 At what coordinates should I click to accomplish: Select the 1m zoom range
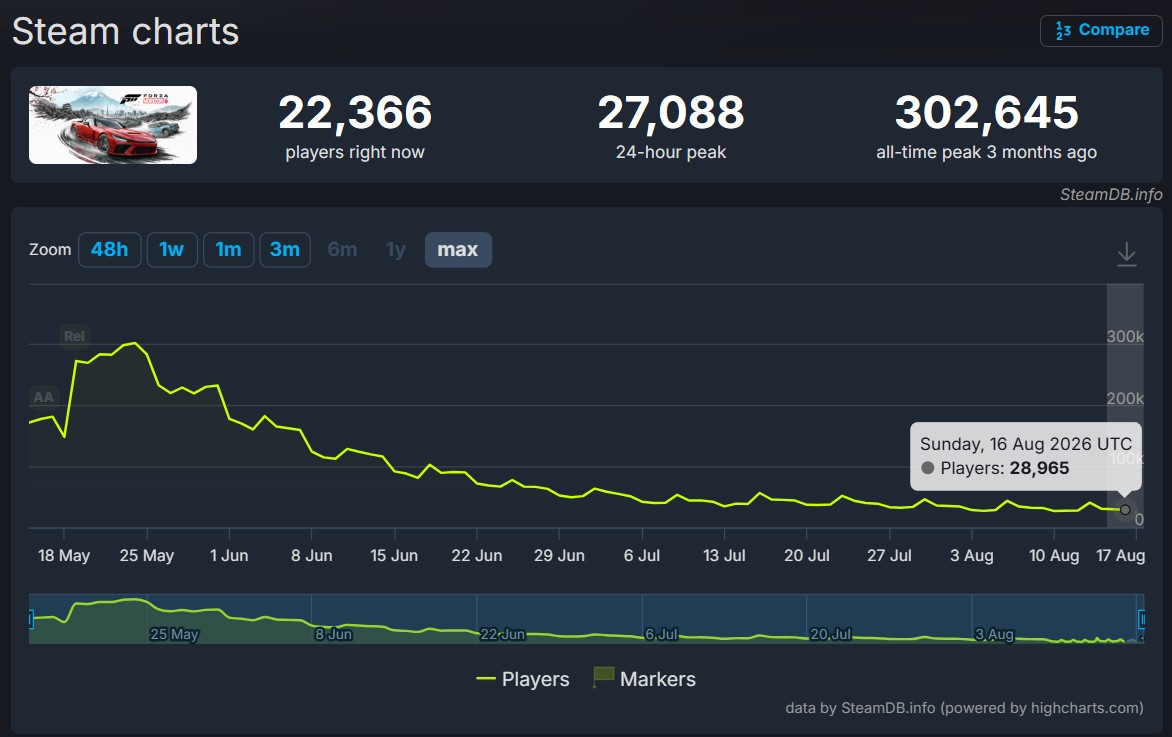tap(228, 250)
